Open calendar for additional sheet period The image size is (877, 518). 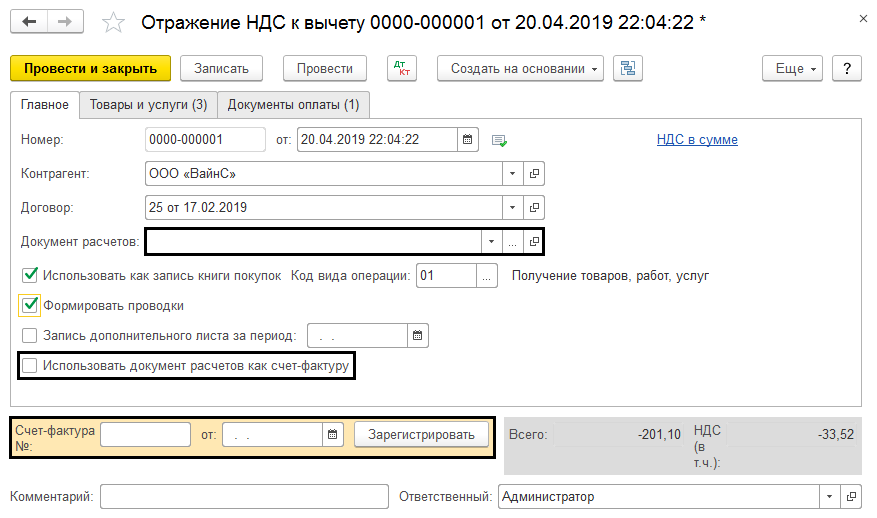tap(418, 335)
